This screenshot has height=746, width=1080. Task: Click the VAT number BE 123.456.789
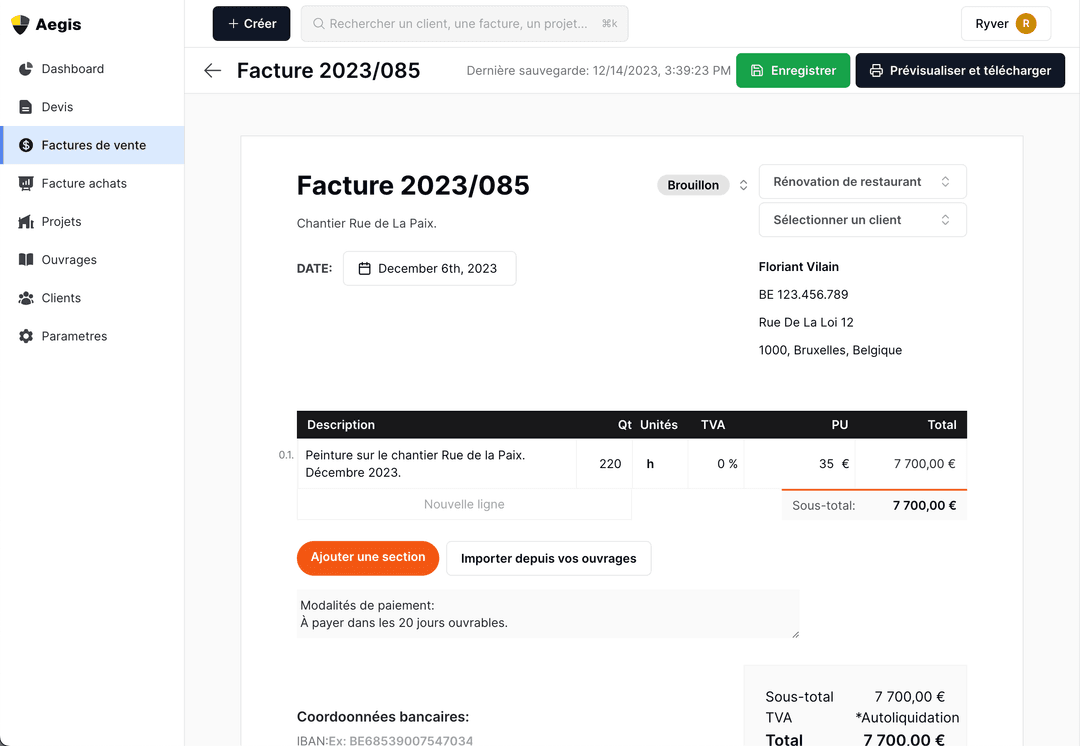pyautogui.click(x=803, y=294)
